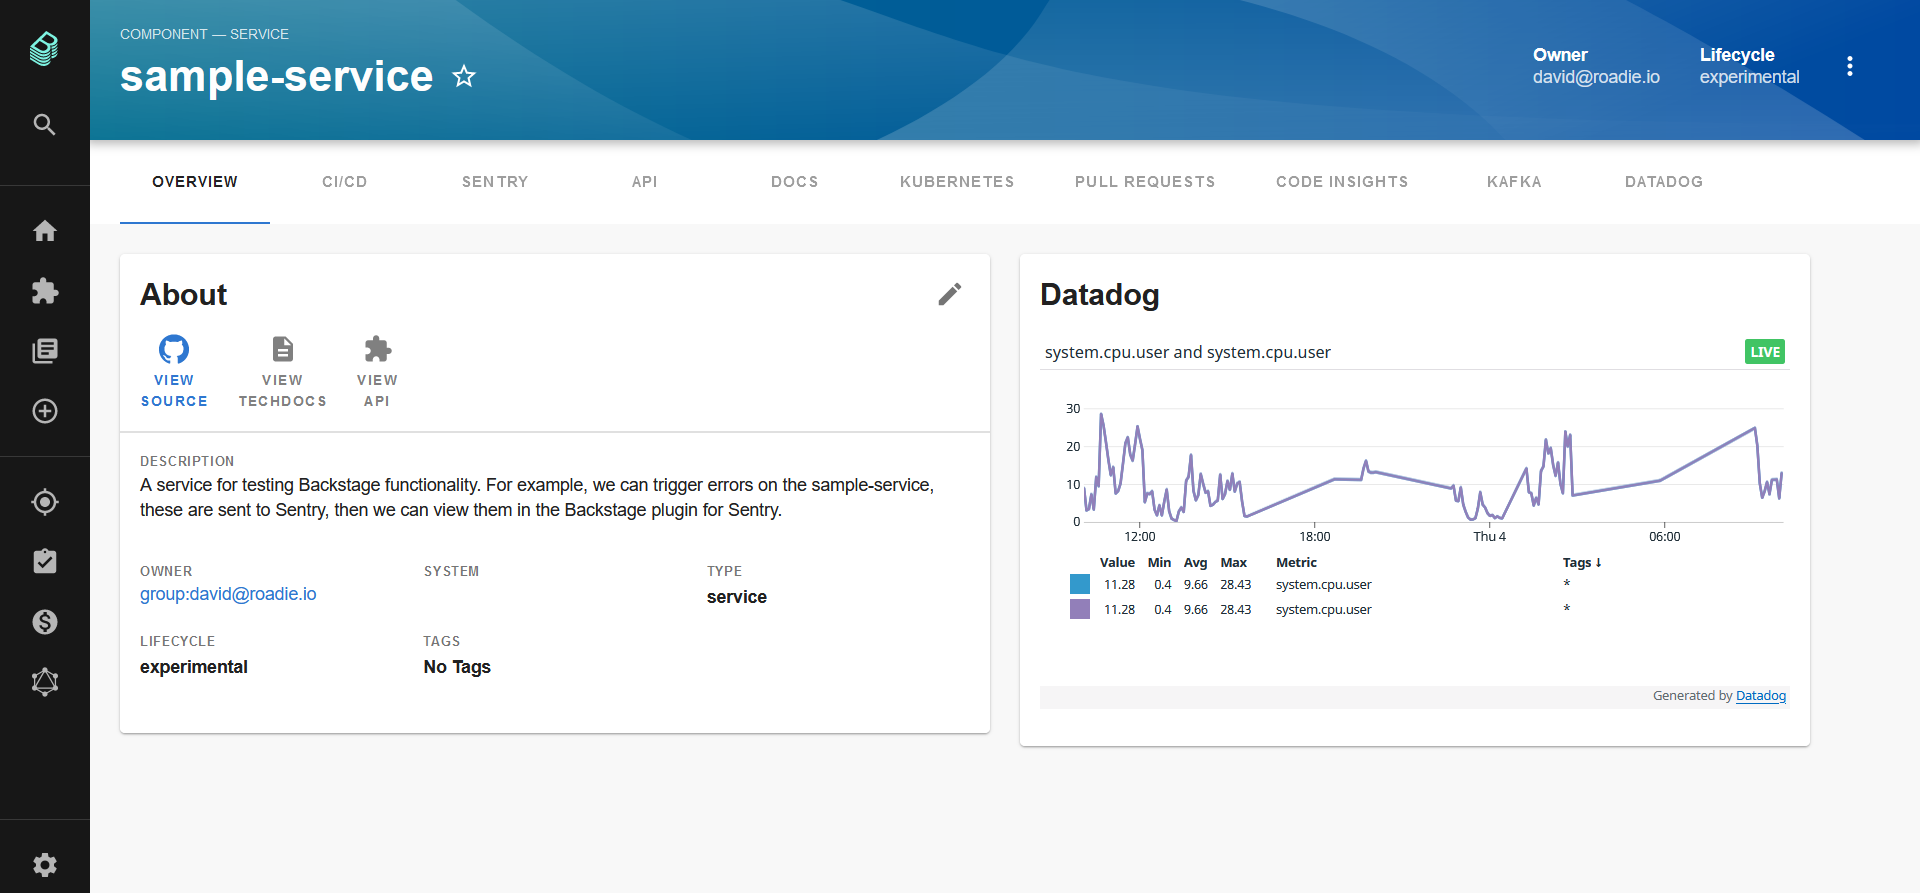The height and width of the screenshot is (893, 1920).
Task: Click the 'No Tags' value
Action: pyautogui.click(x=457, y=667)
